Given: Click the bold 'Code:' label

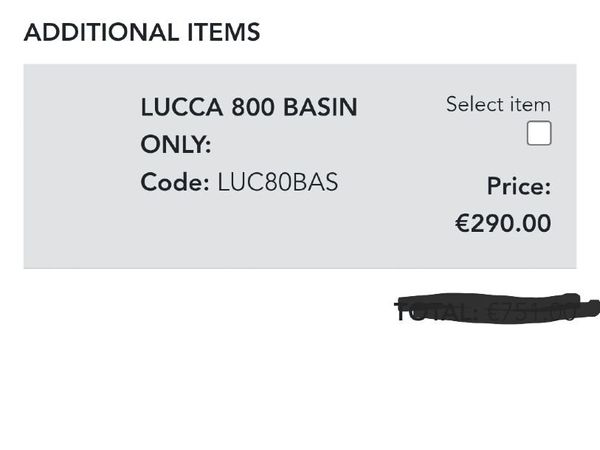Looking at the screenshot, I should [175, 183].
